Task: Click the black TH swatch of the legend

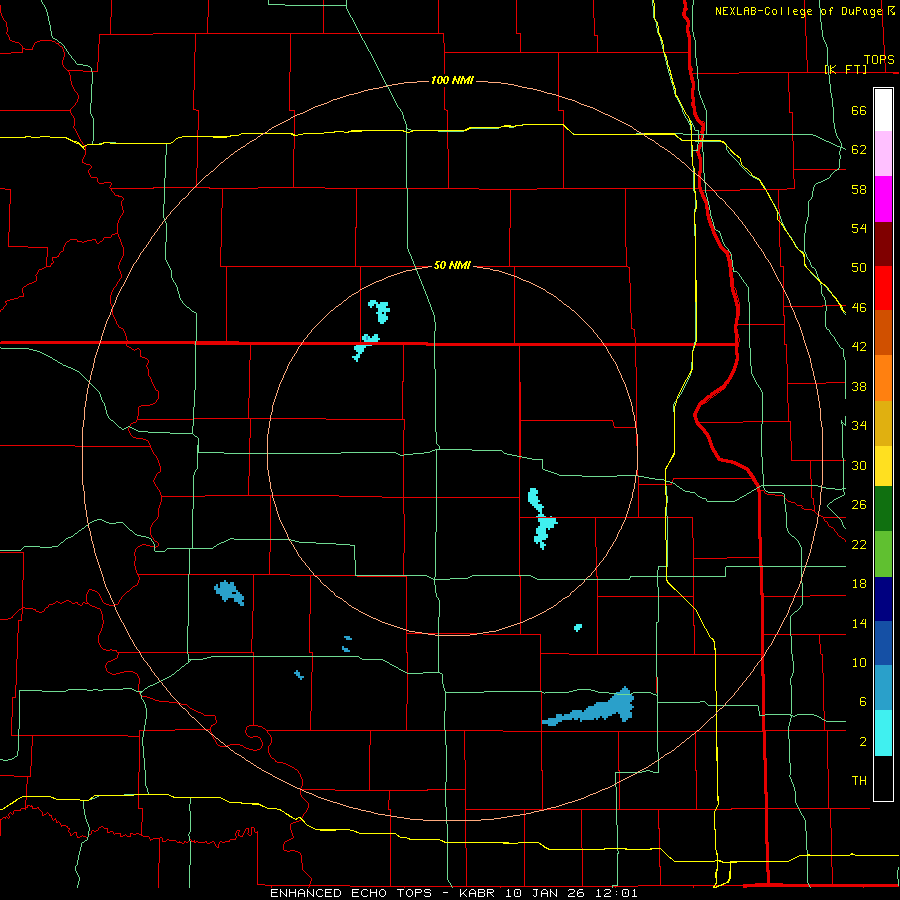Action: [883, 778]
